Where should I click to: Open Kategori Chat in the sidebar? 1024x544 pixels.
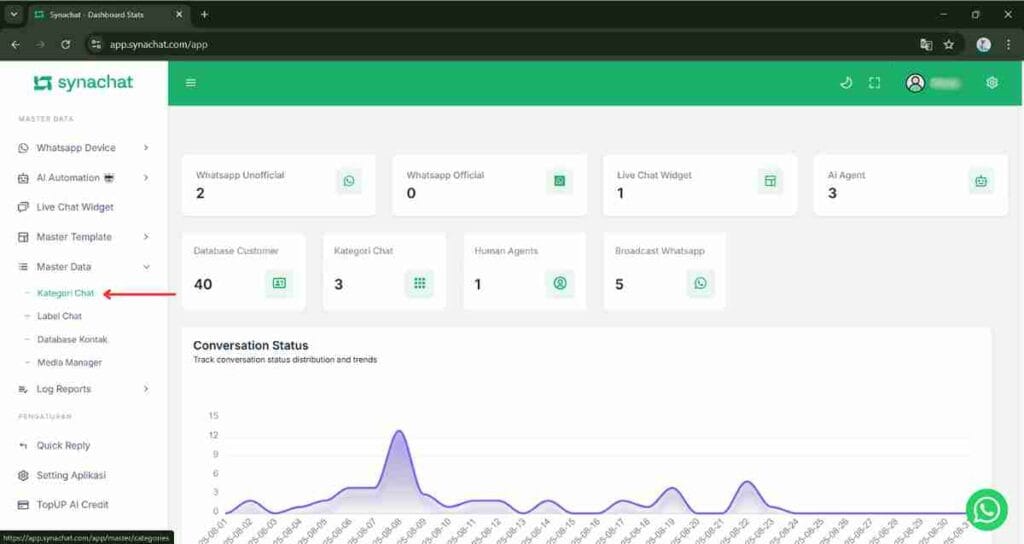tap(65, 293)
